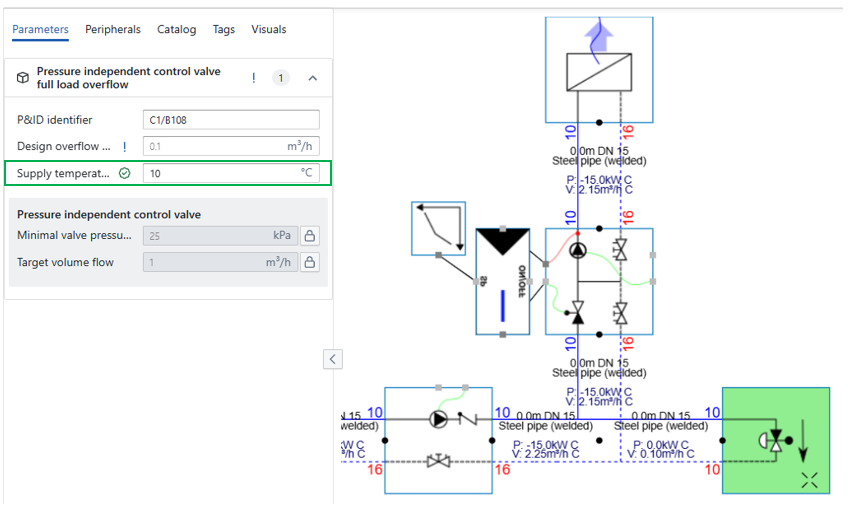Click the issue count badge showing 1

tap(281, 78)
